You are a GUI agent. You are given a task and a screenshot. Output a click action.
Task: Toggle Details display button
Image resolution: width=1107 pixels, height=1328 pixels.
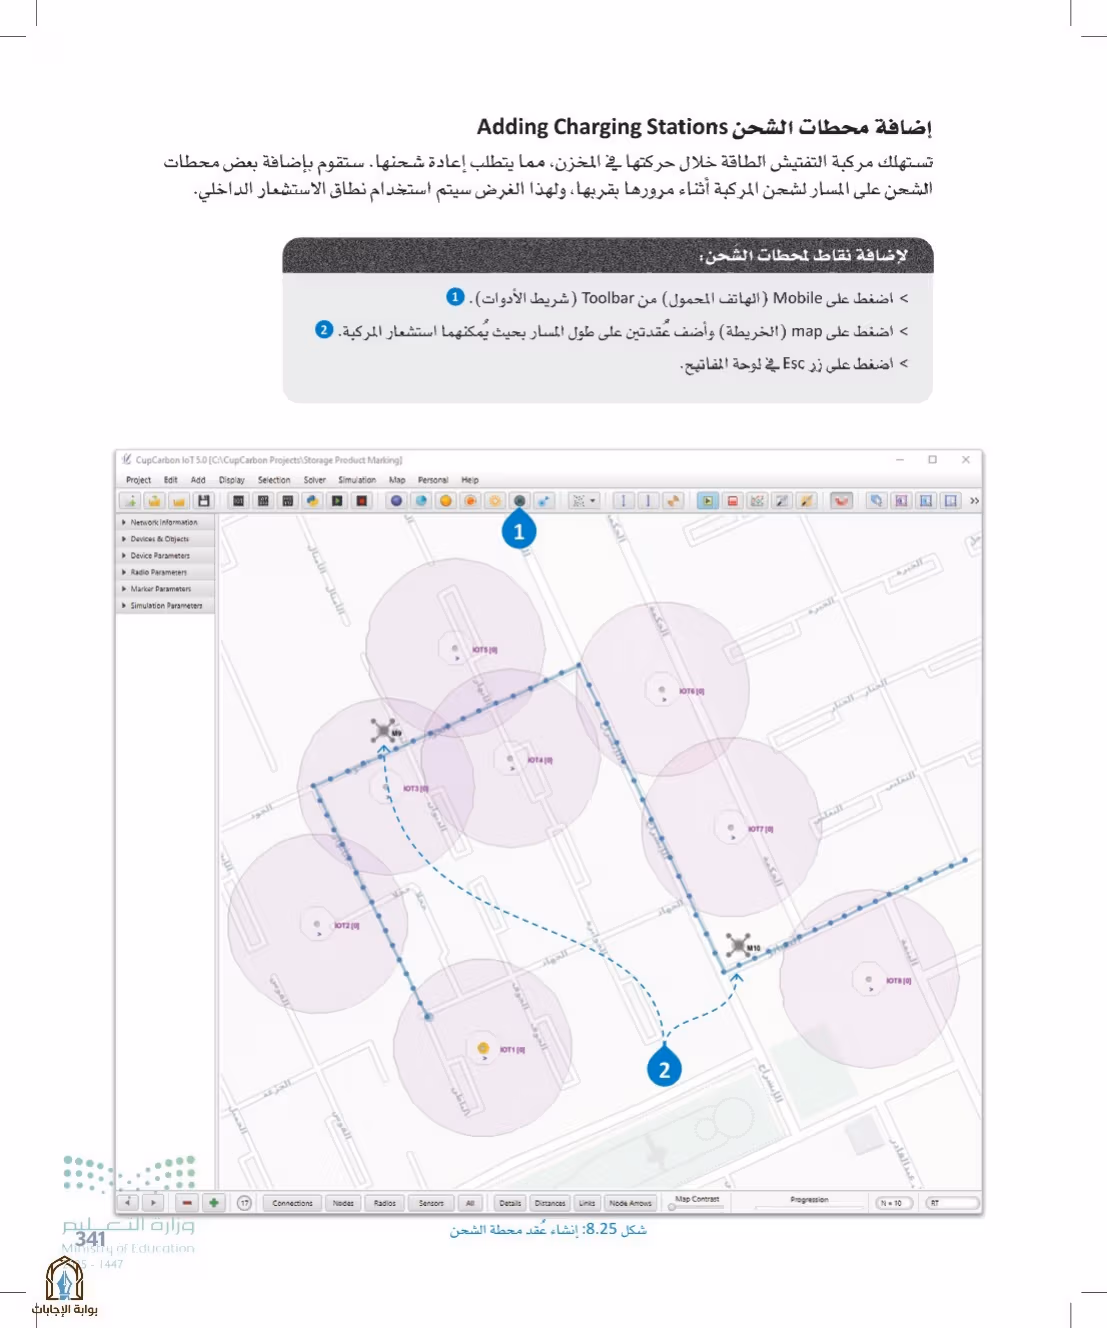(510, 1203)
